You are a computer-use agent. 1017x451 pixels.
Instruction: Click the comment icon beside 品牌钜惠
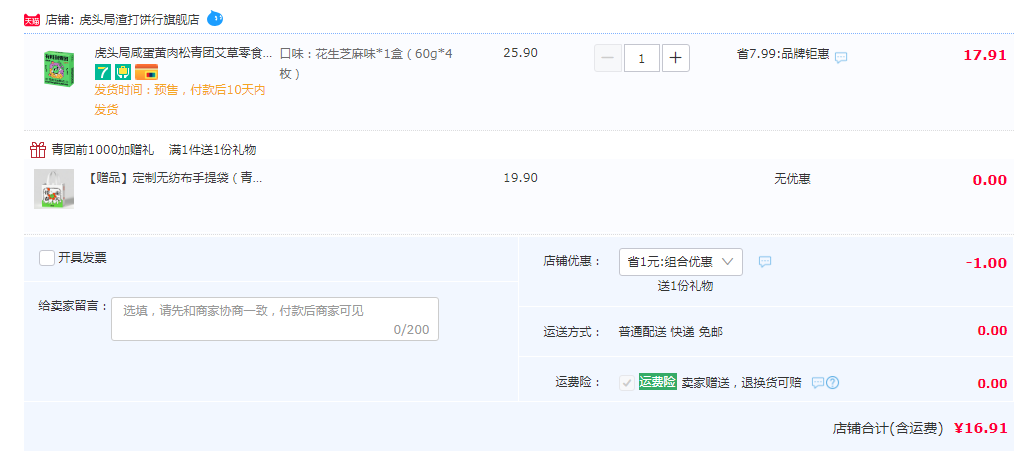click(841, 57)
